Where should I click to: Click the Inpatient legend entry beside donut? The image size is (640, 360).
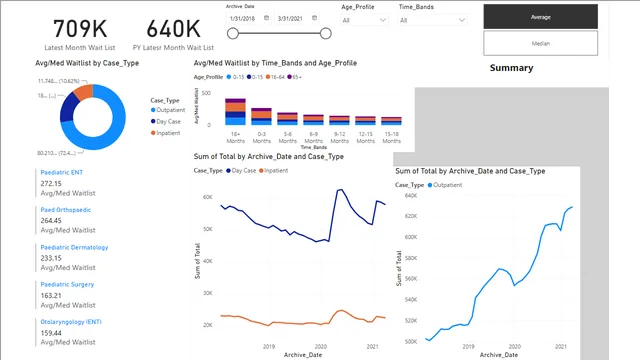tap(165, 133)
